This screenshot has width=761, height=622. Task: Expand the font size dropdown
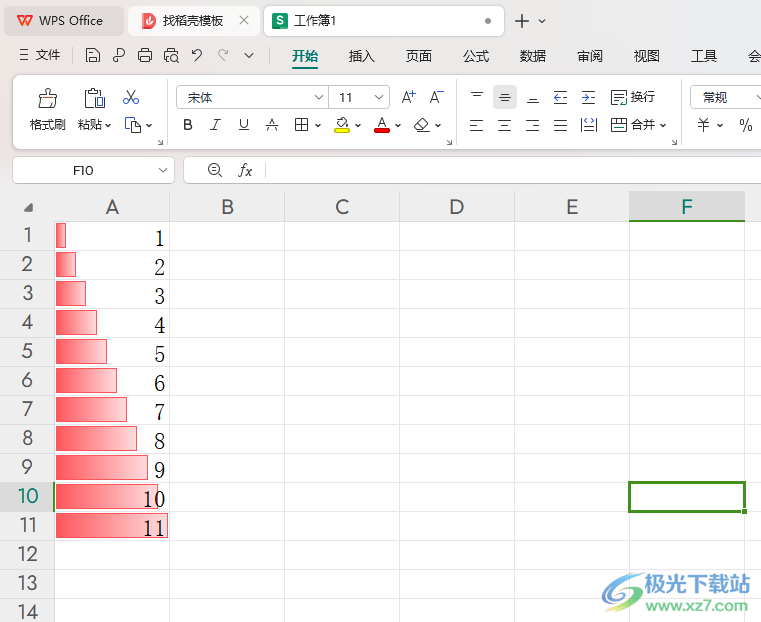[379, 97]
